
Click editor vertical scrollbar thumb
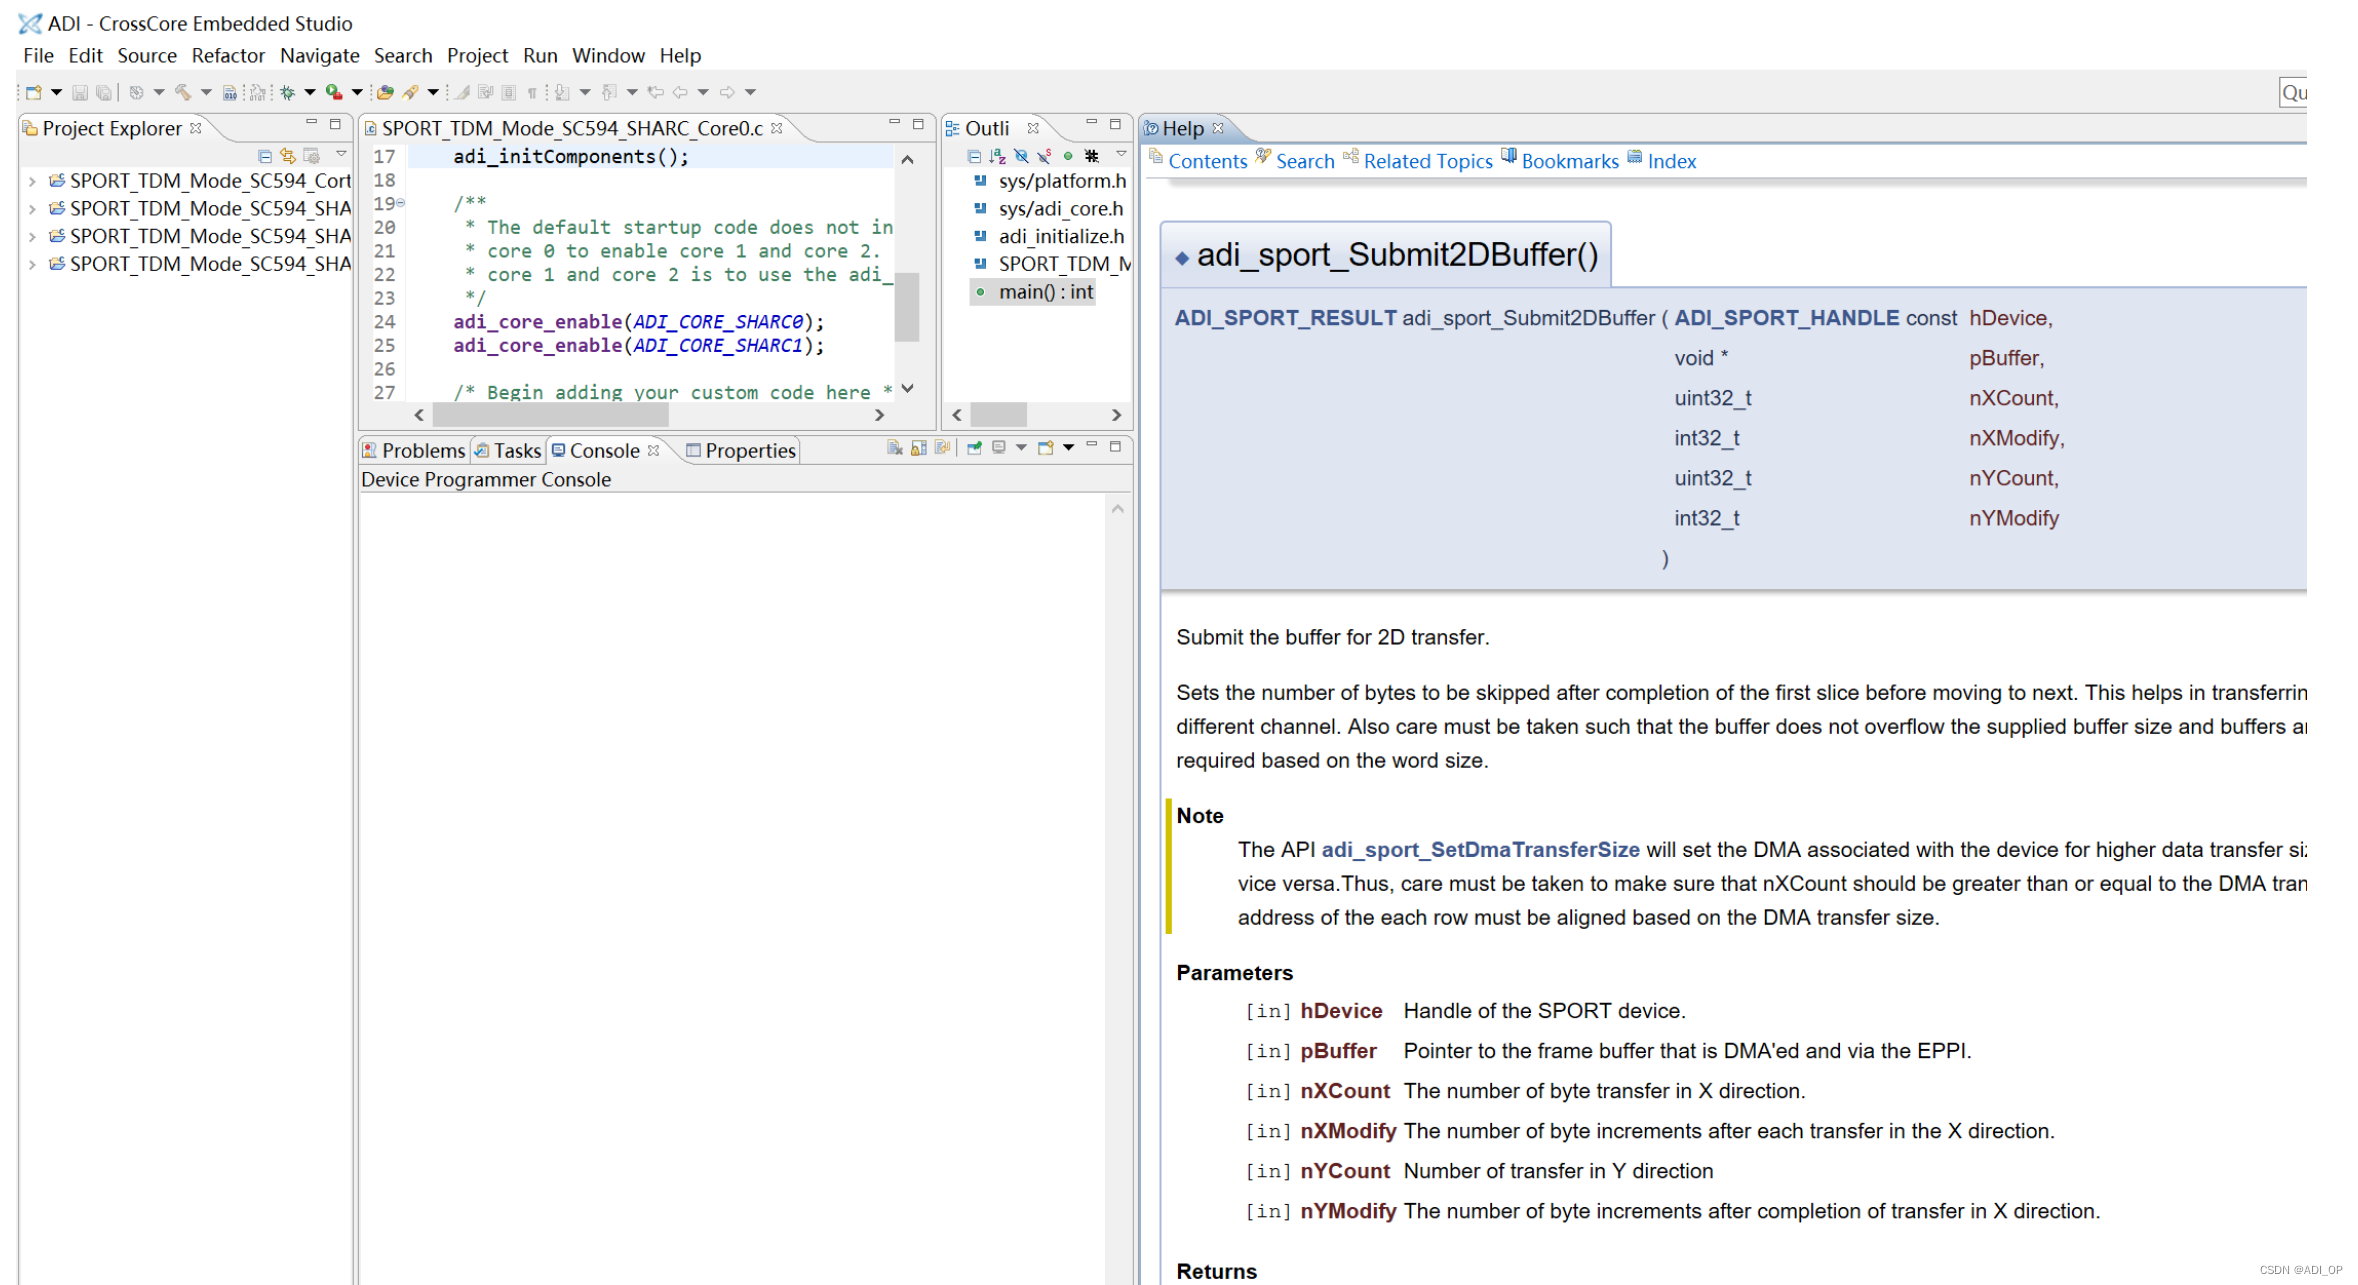pos(906,306)
